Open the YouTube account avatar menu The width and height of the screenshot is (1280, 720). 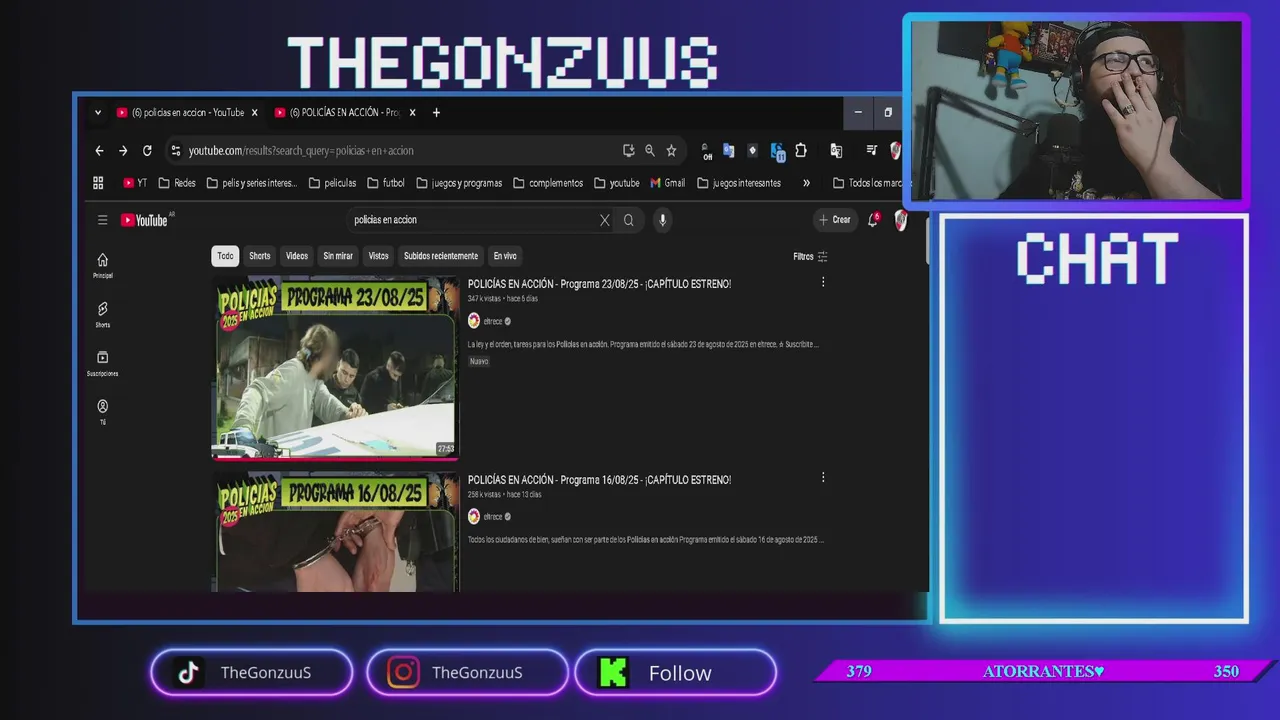coord(900,220)
